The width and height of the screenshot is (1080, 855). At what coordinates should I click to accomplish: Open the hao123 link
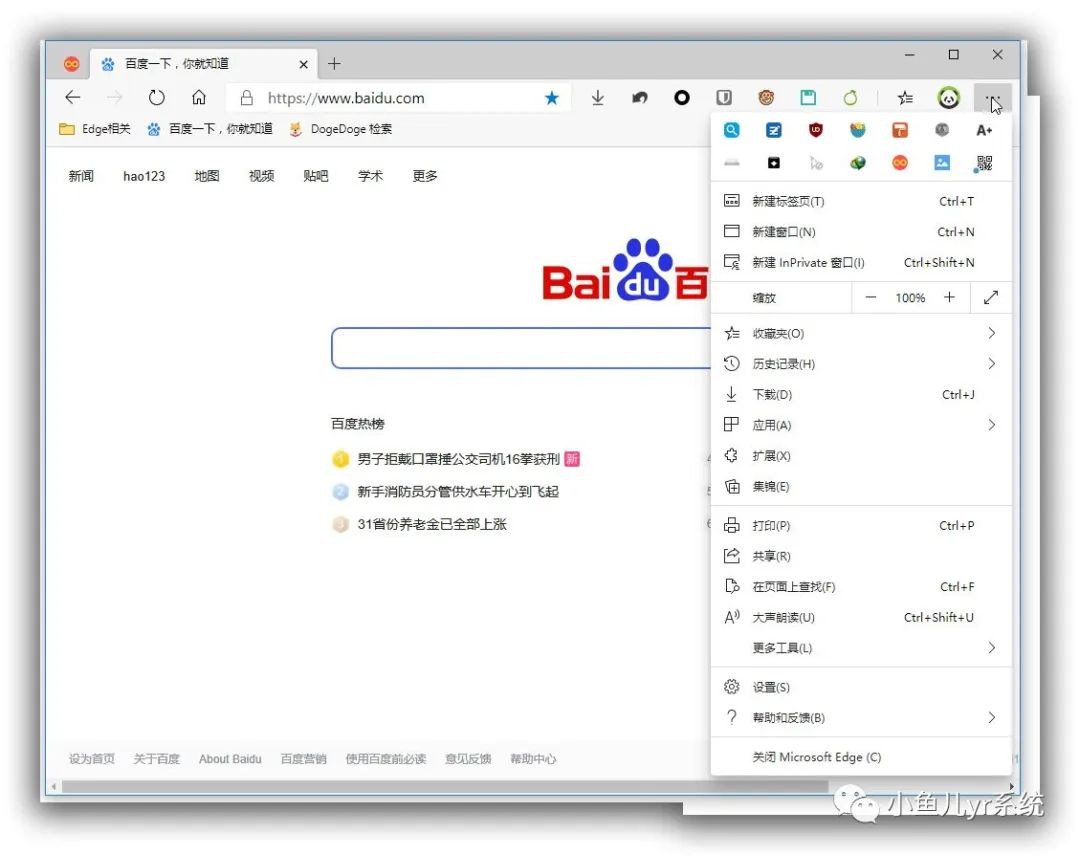click(144, 176)
